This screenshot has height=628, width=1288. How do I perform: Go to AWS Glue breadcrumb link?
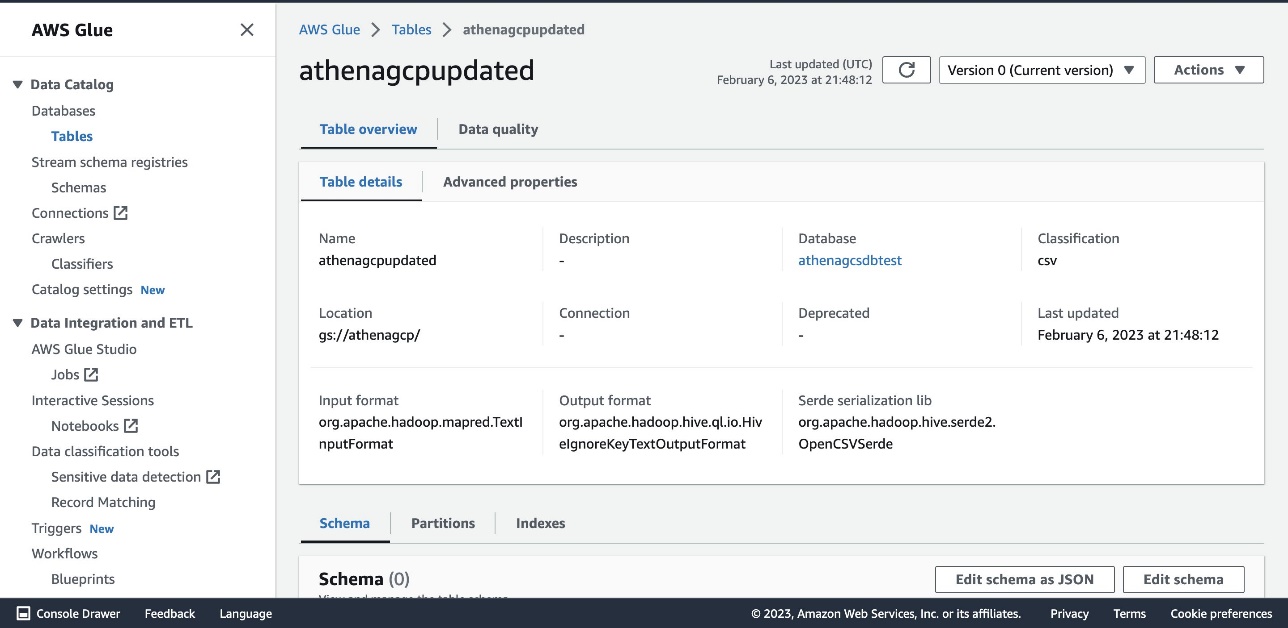(x=329, y=30)
